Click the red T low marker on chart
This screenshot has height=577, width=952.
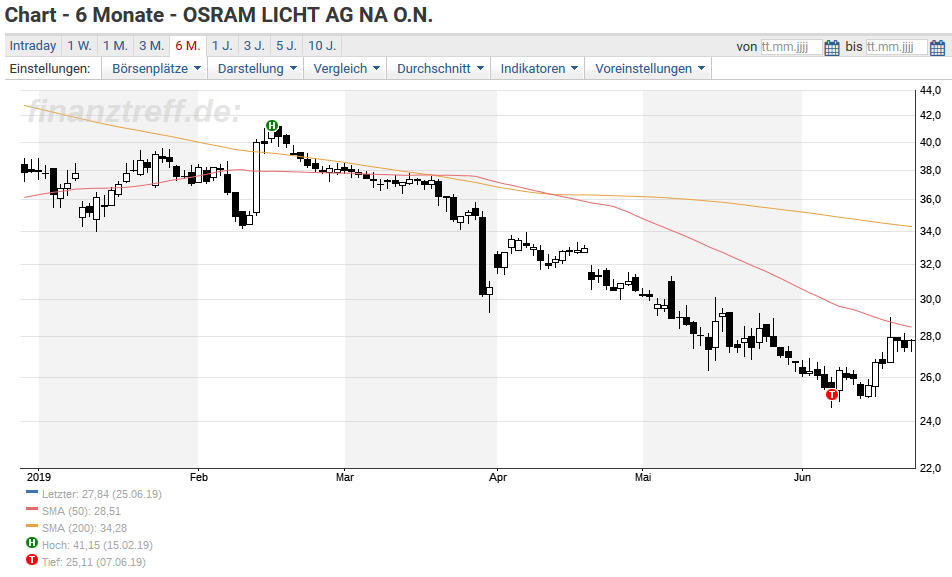831,394
